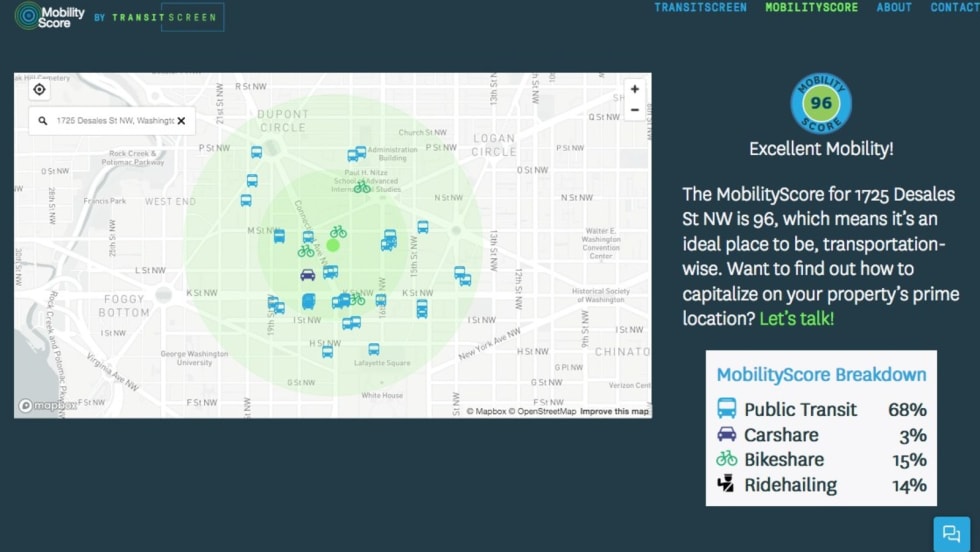
Task: Click the geolocate target icon on map
Action: click(x=39, y=90)
